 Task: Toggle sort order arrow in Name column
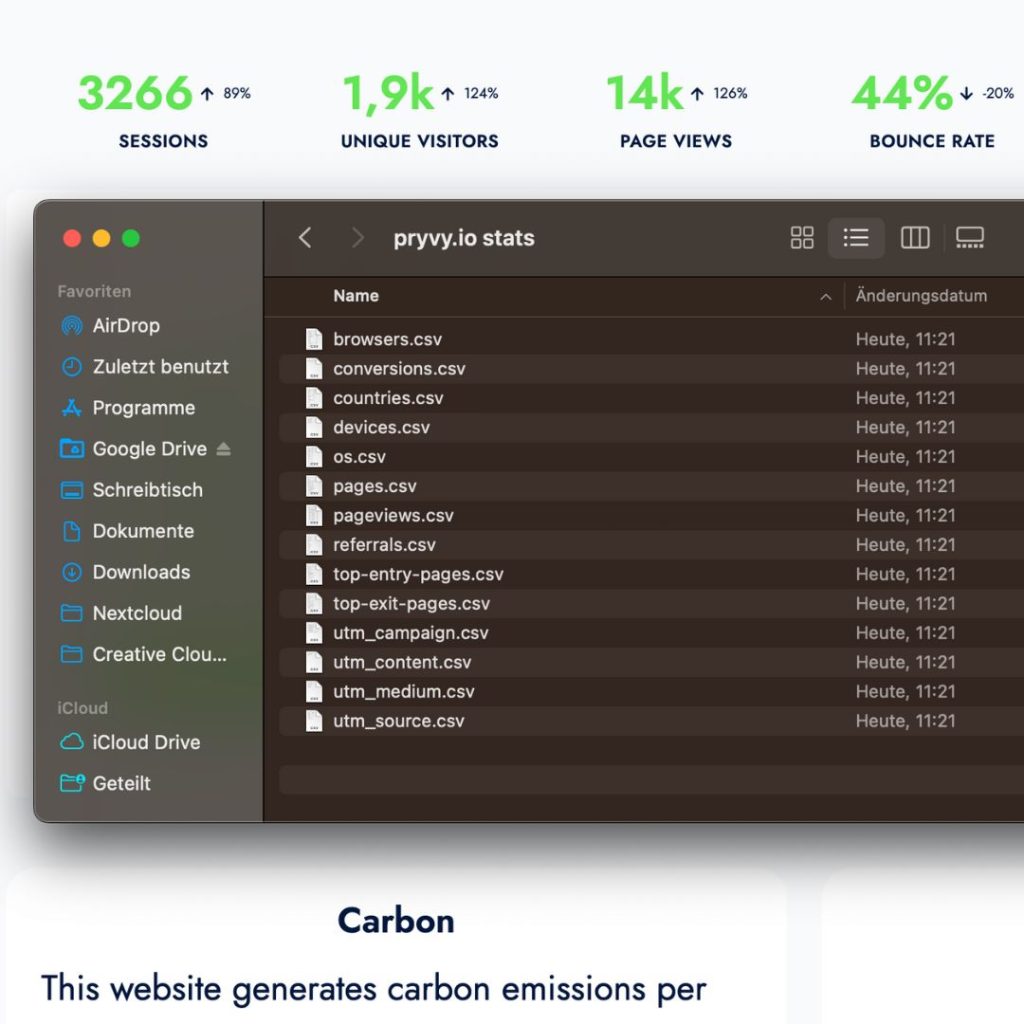pyautogui.click(x=825, y=296)
